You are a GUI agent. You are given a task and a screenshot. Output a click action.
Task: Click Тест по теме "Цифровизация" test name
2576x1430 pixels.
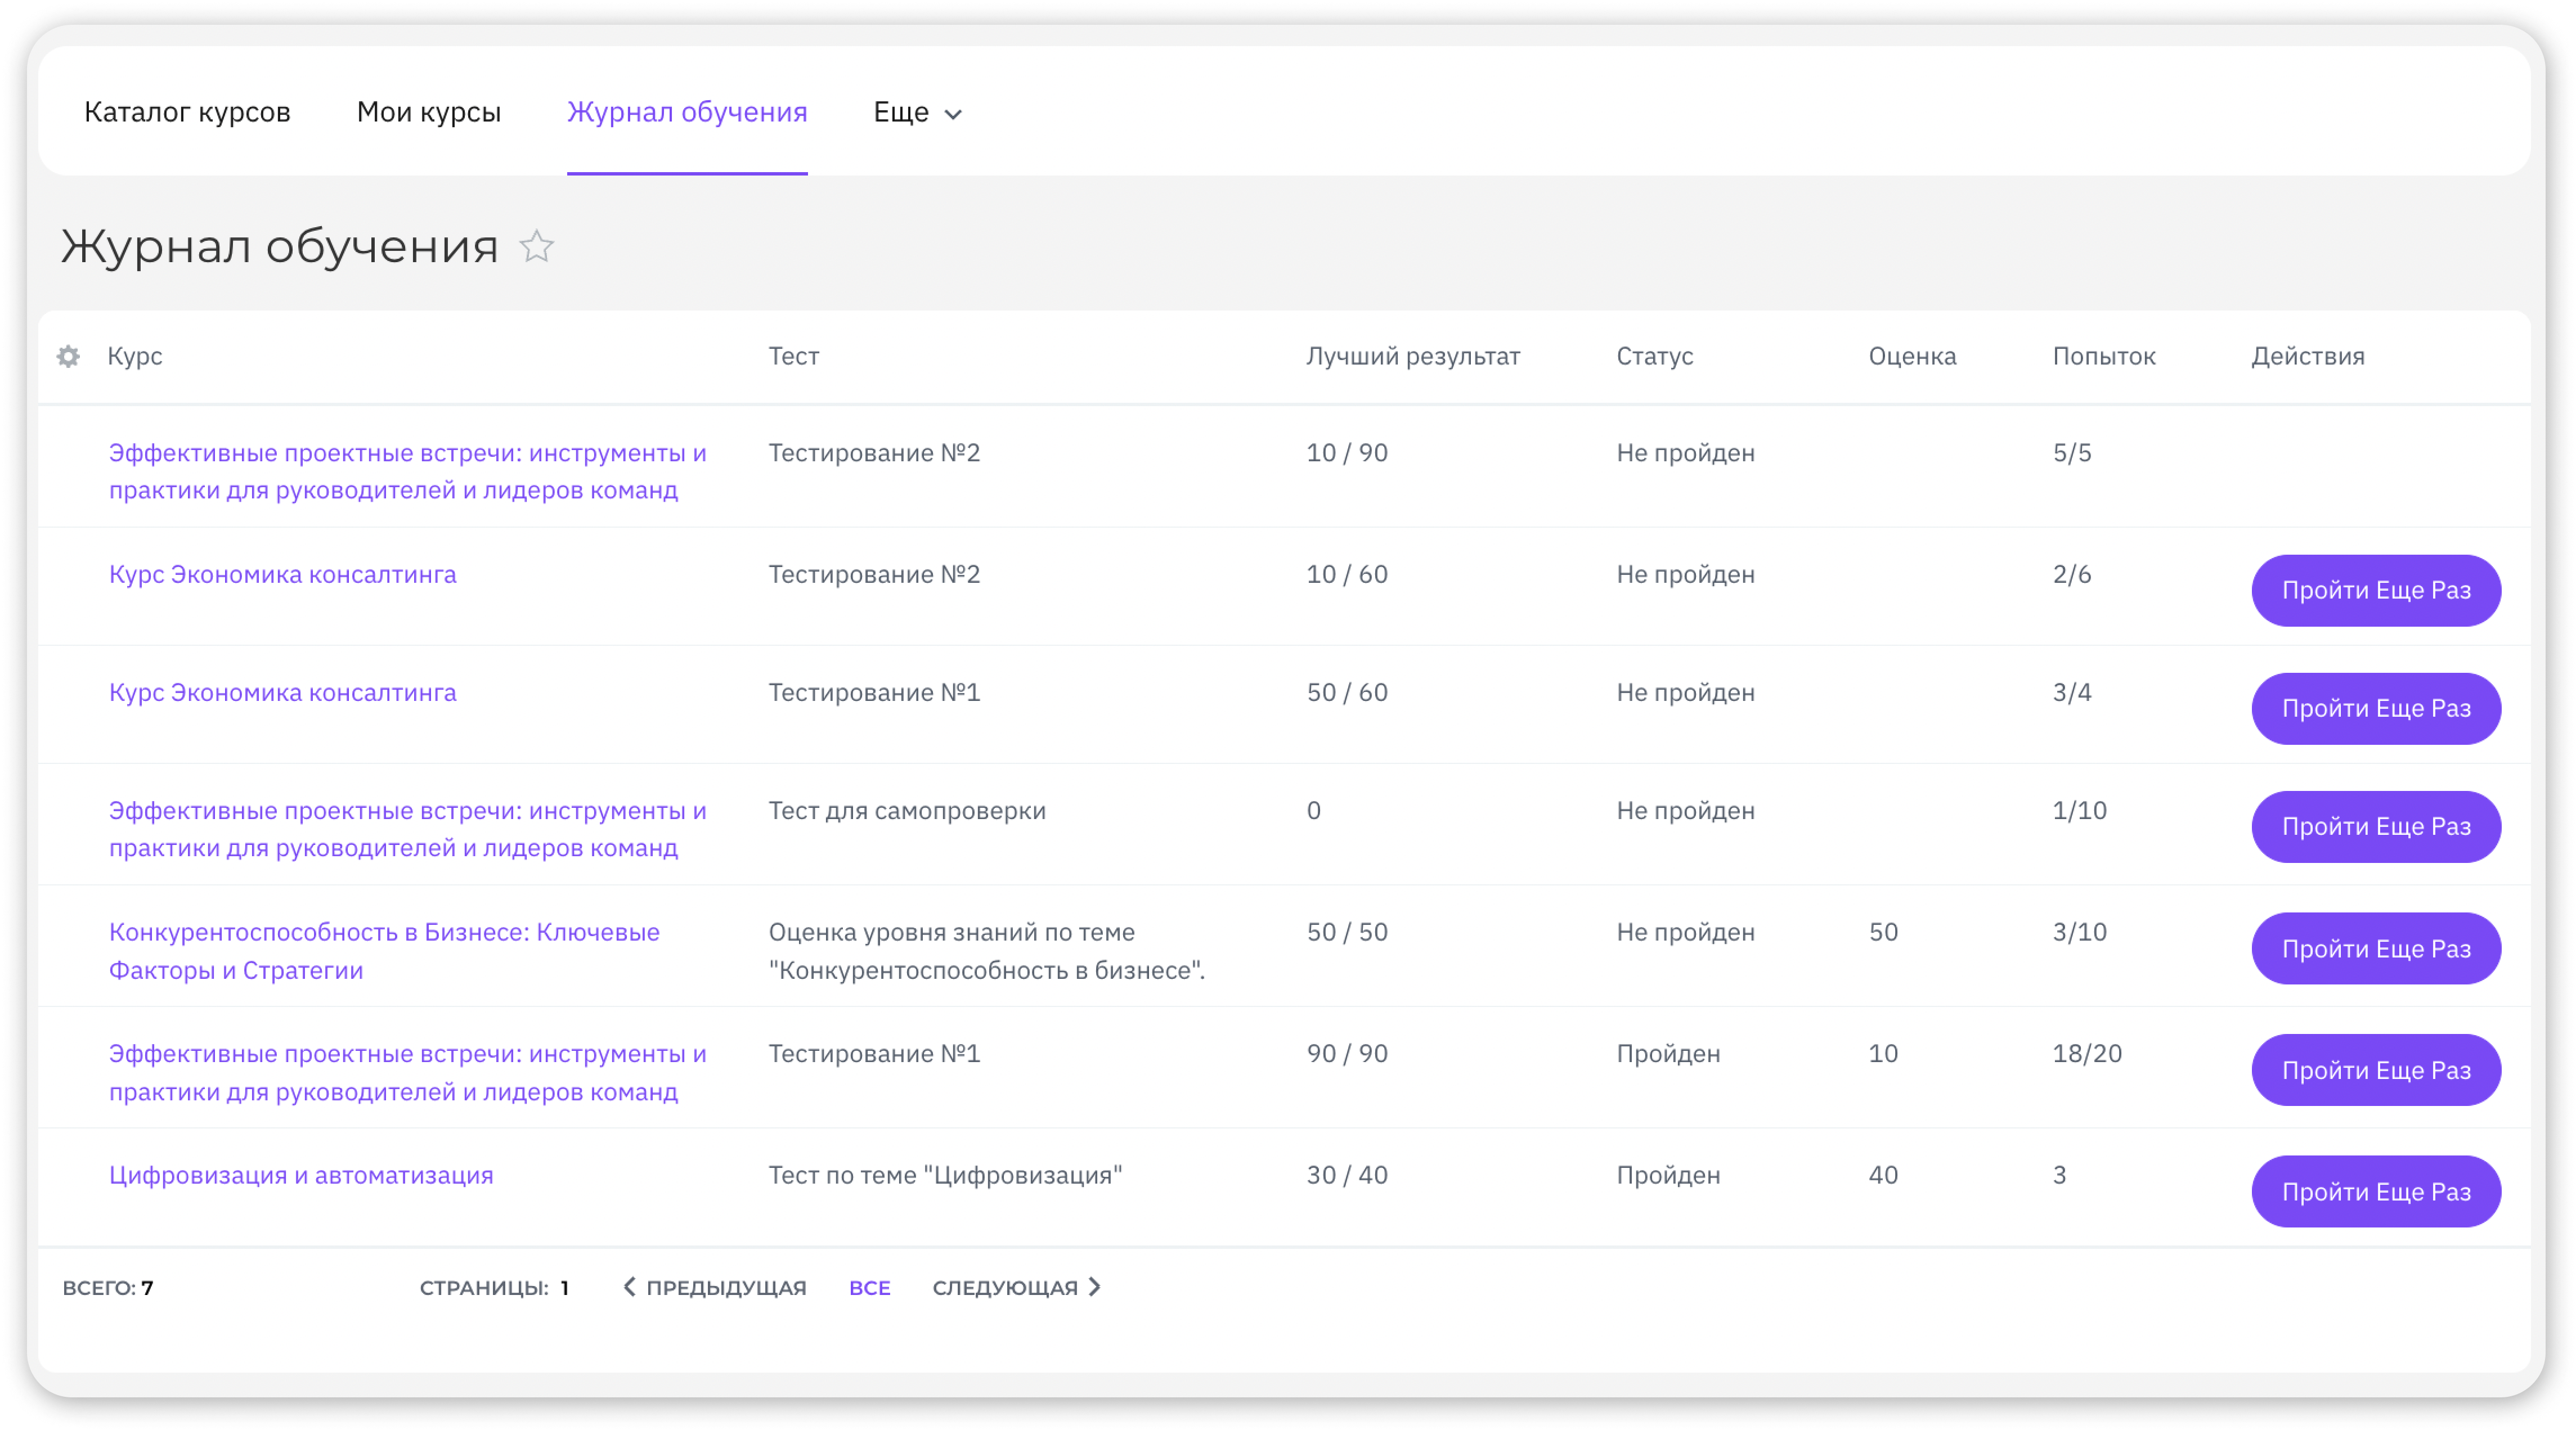coord(945,1175)
